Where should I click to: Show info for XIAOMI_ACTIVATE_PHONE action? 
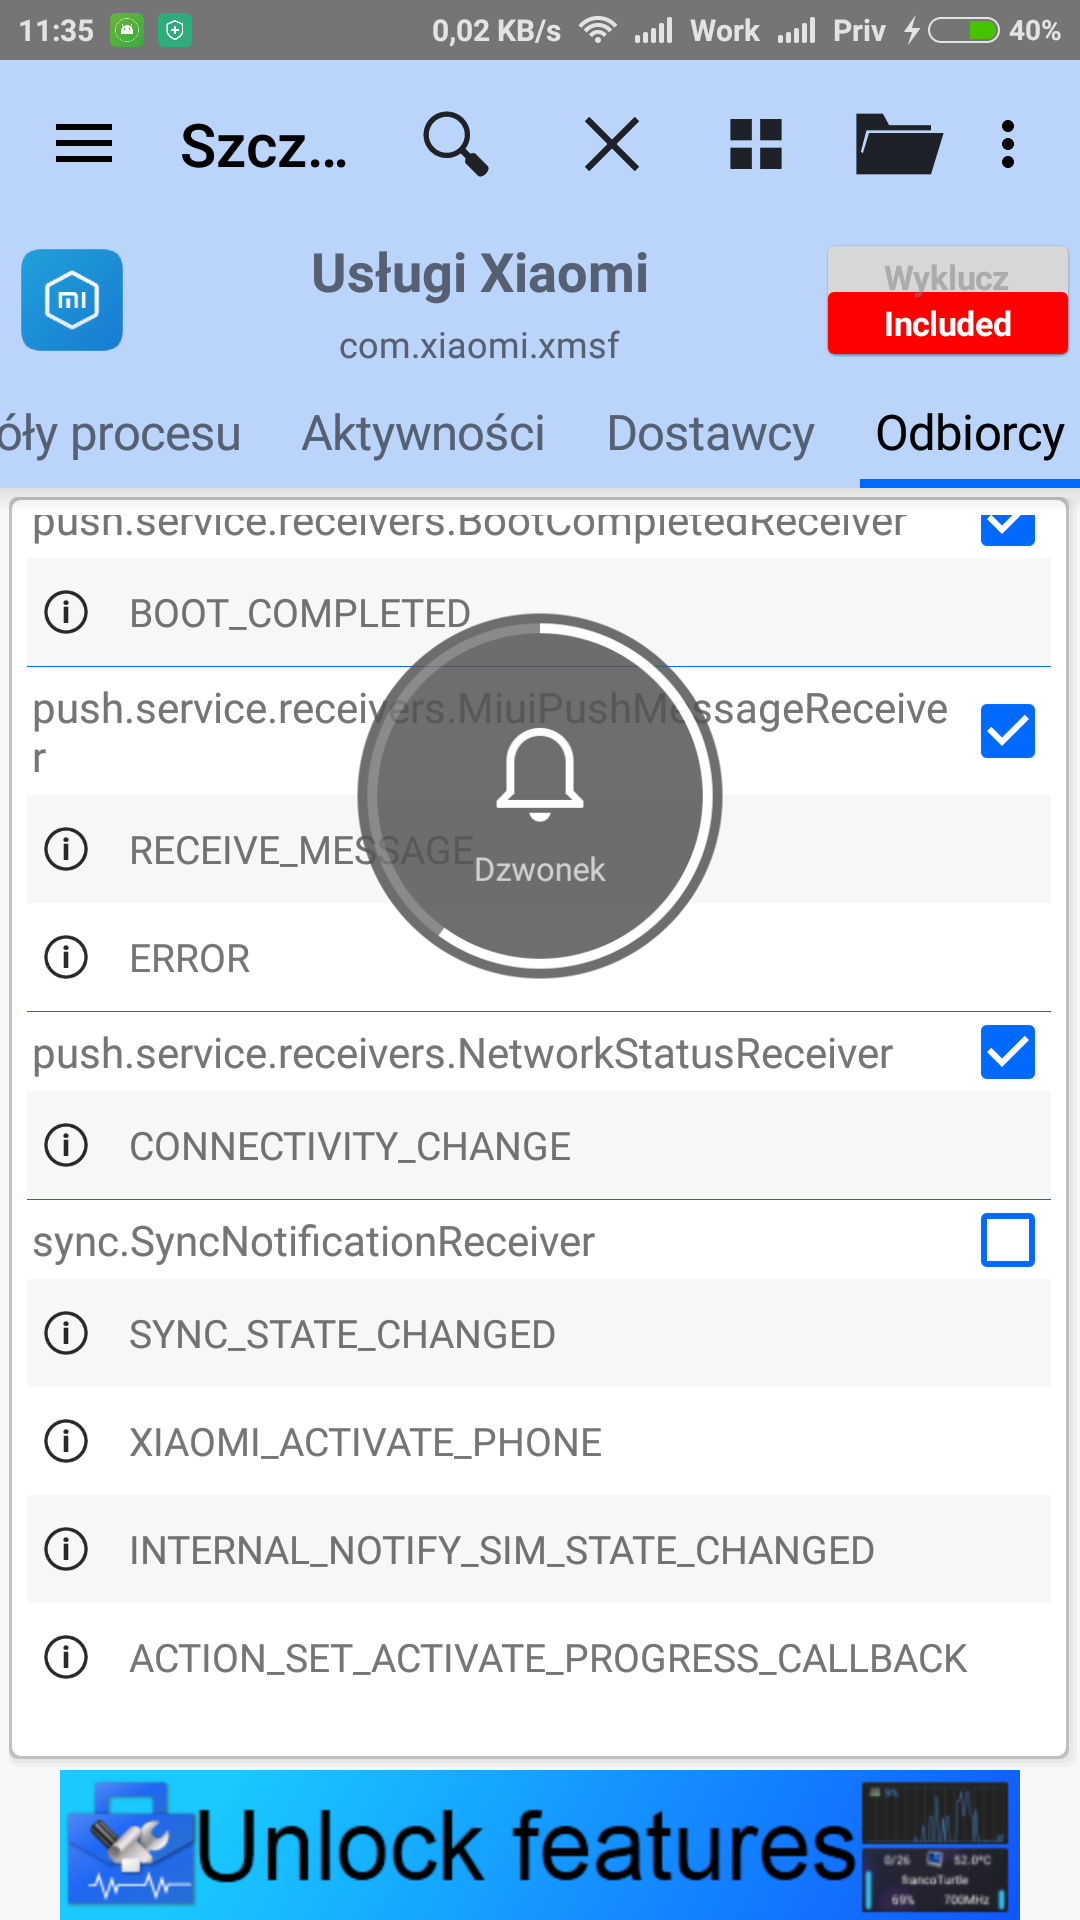(x=67, y=1442)
